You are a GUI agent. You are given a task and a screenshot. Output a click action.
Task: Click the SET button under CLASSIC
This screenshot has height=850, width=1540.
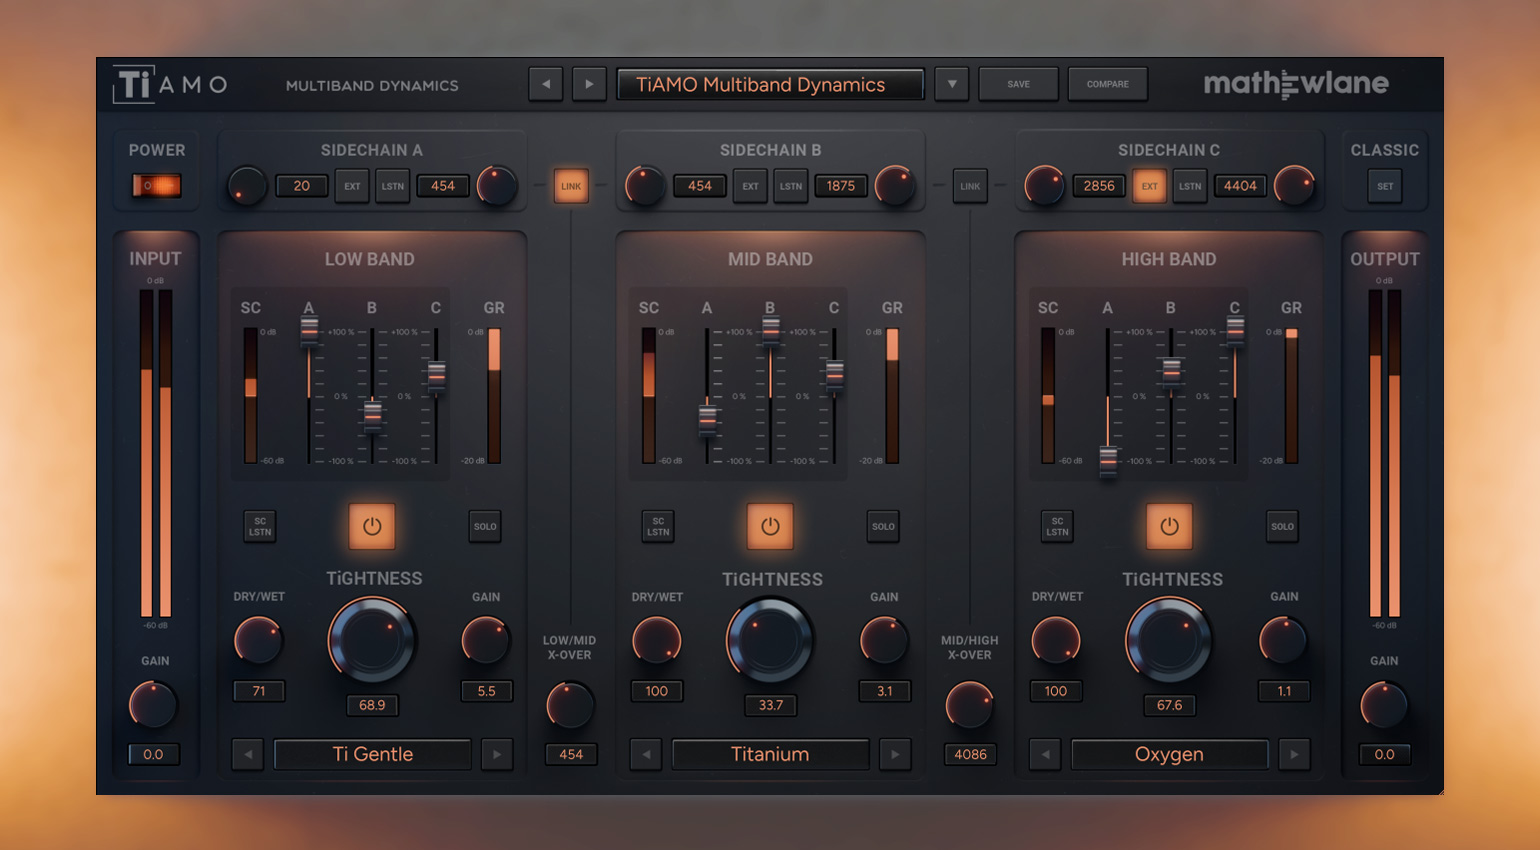pyautogui.click(x=1384, y=185)
